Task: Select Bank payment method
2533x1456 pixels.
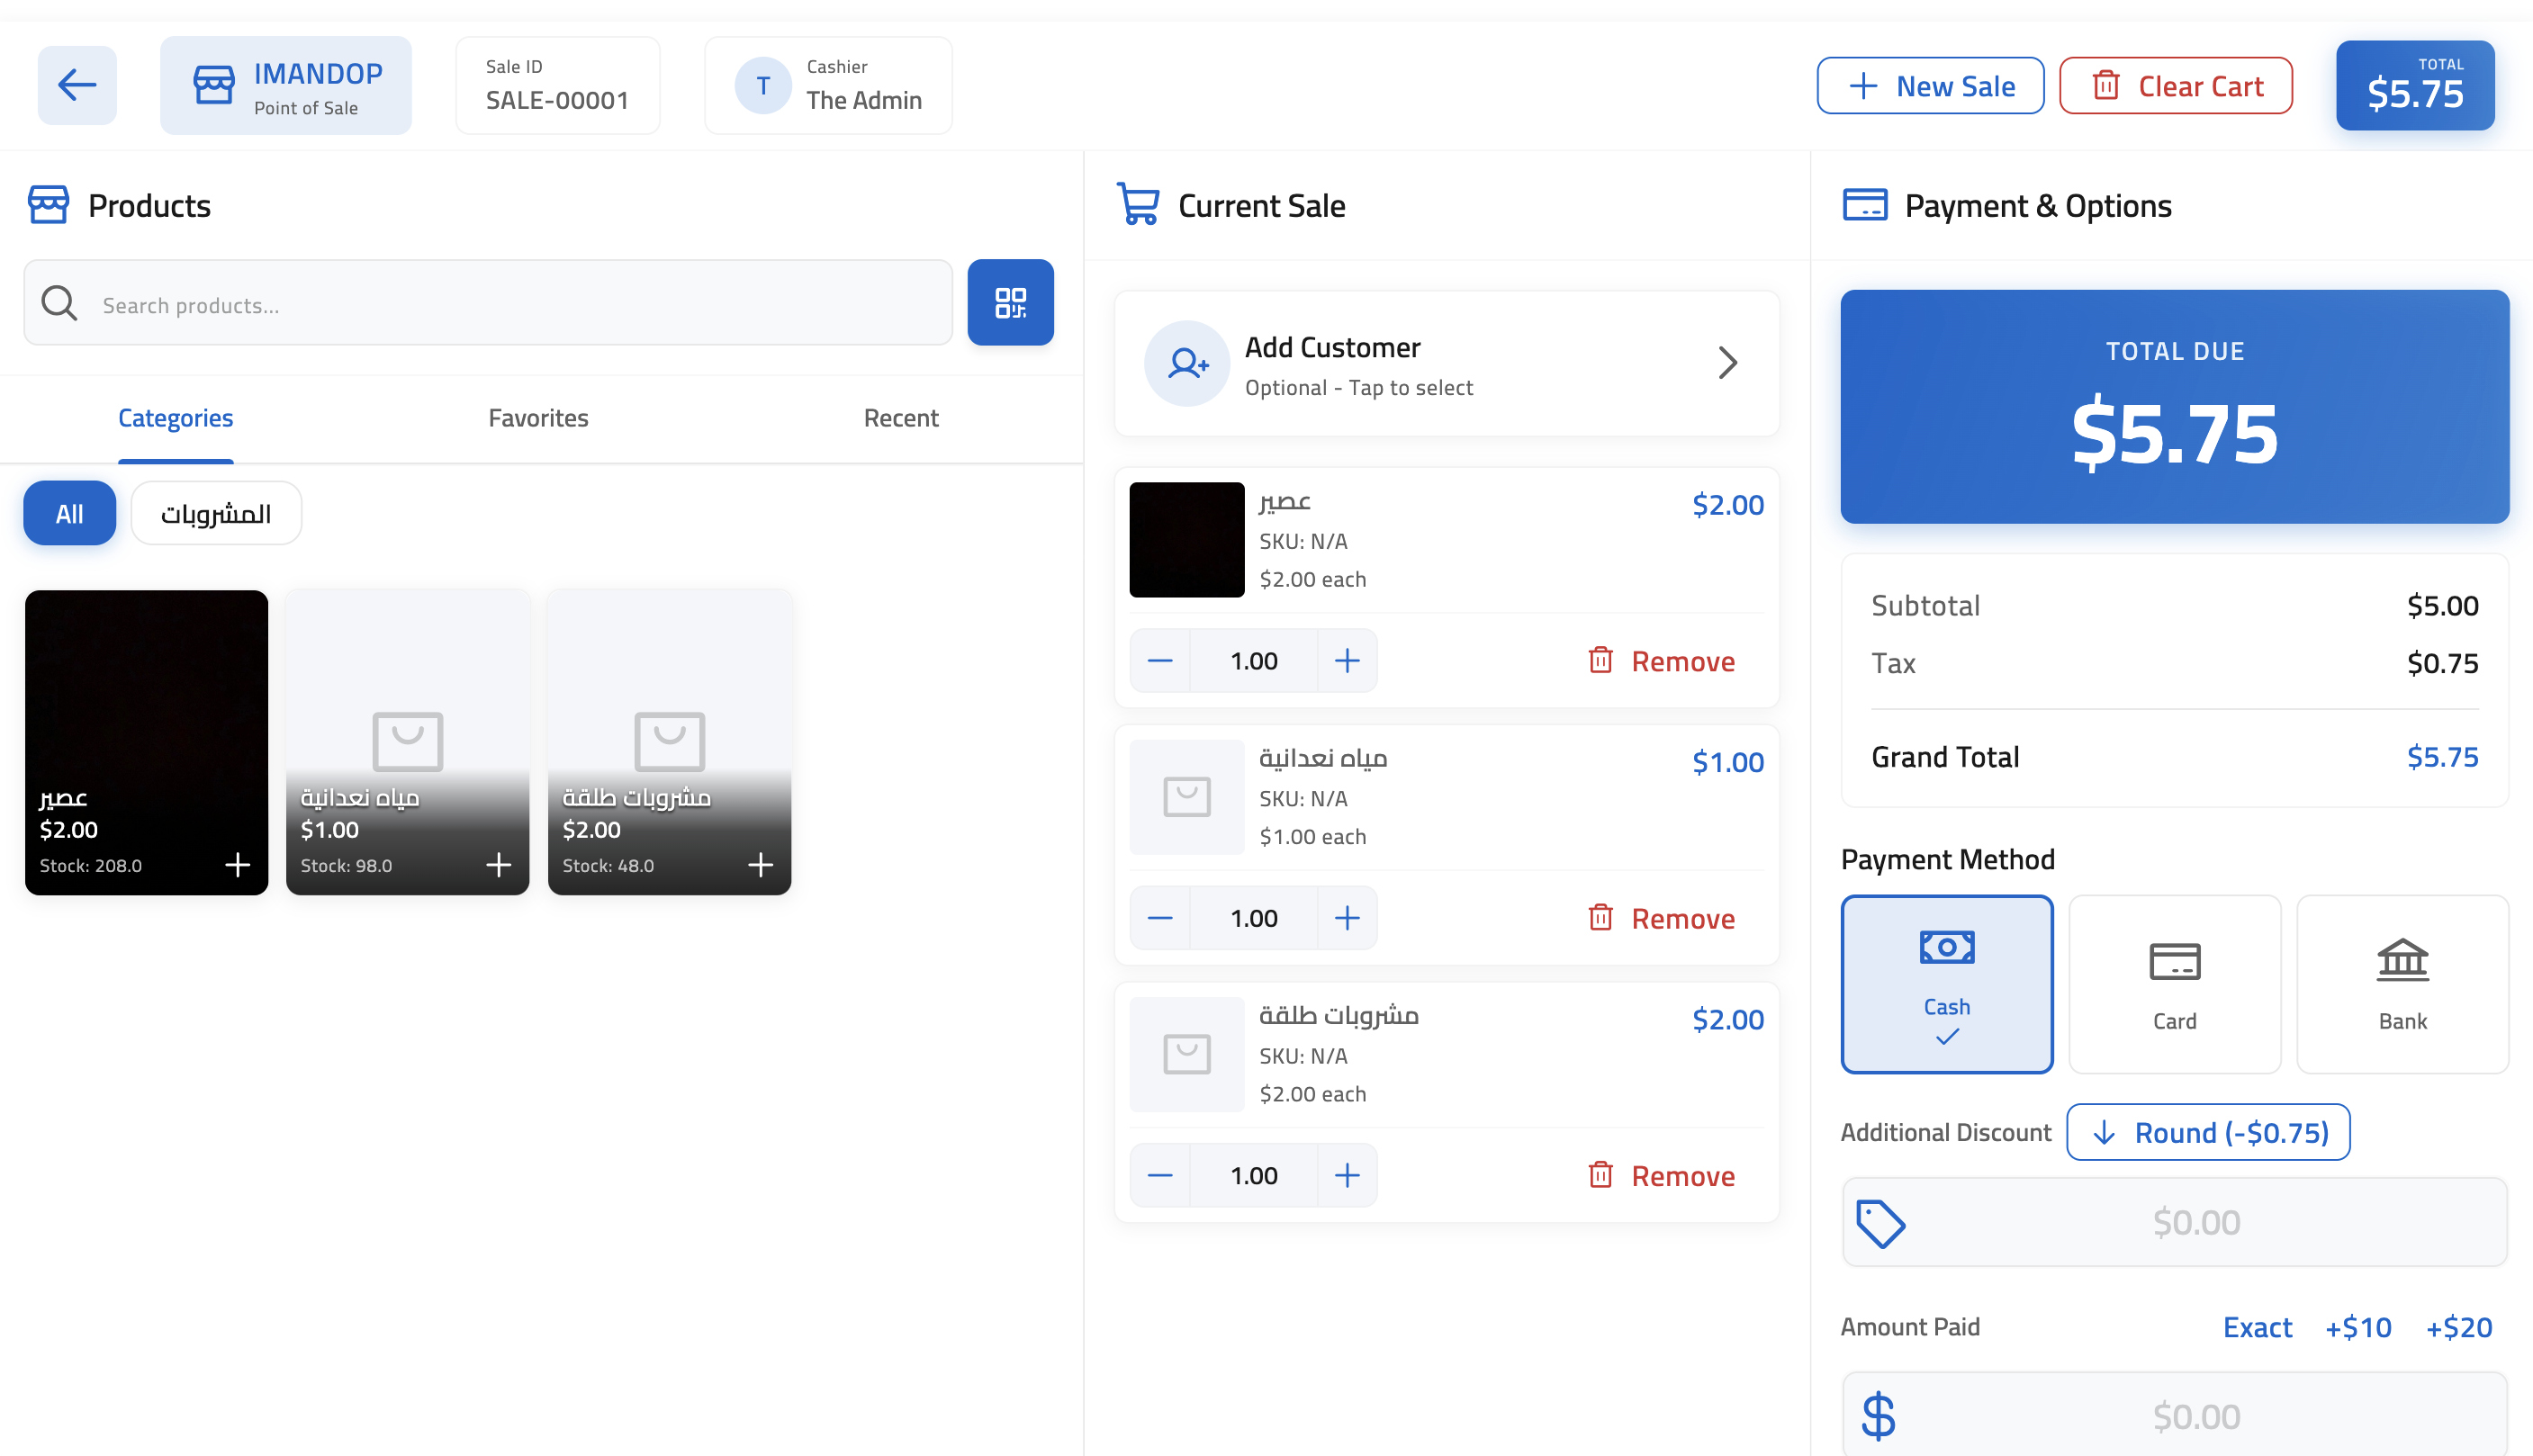Action: pyautogui.click(x=2402, y=984)
